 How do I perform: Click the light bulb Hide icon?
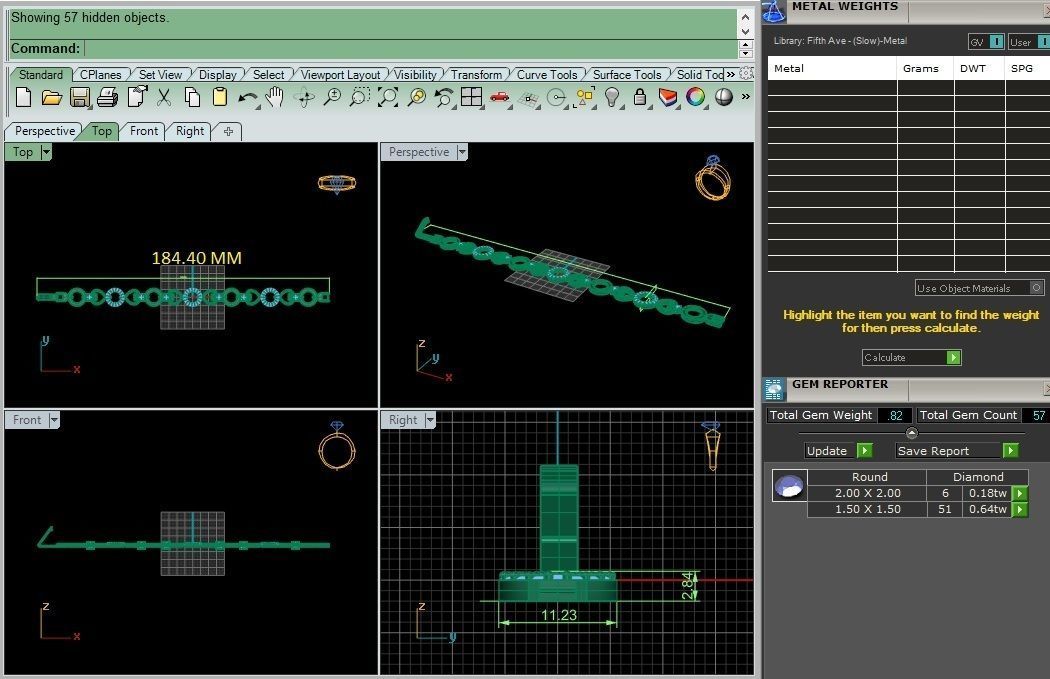tap(611, 98)
